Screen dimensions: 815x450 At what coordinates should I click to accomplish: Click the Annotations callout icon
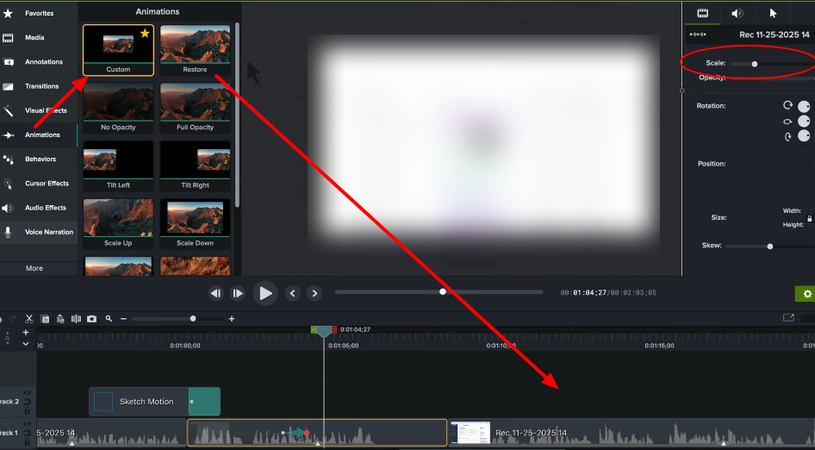[8, 62]
